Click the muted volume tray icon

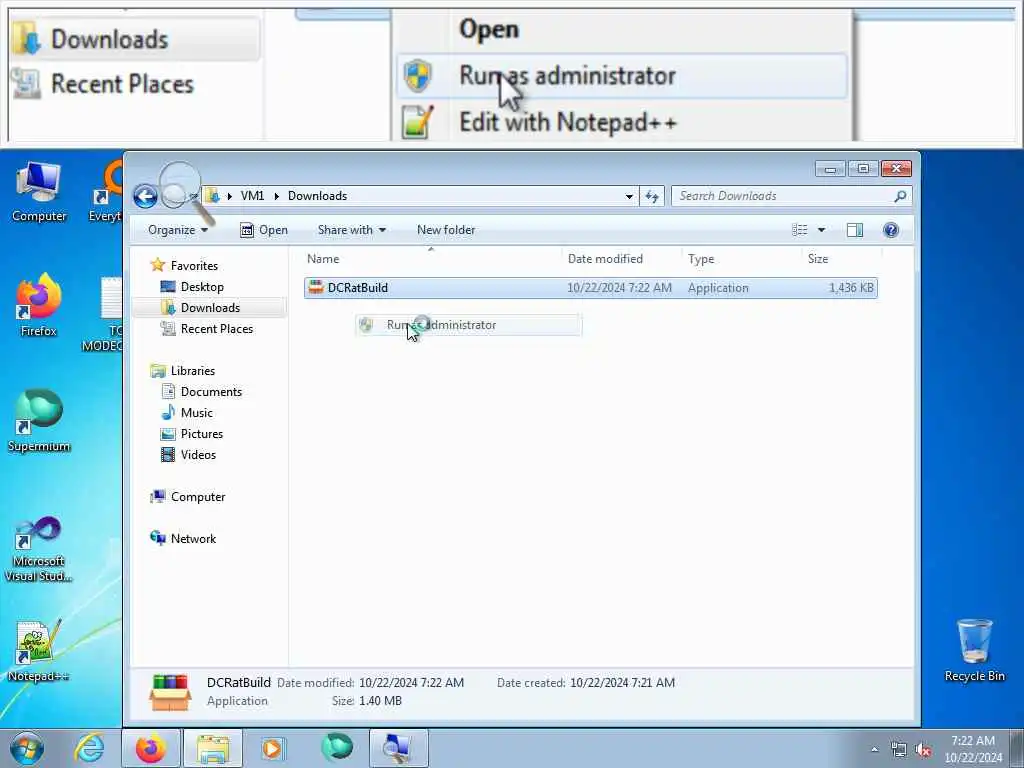923,750
